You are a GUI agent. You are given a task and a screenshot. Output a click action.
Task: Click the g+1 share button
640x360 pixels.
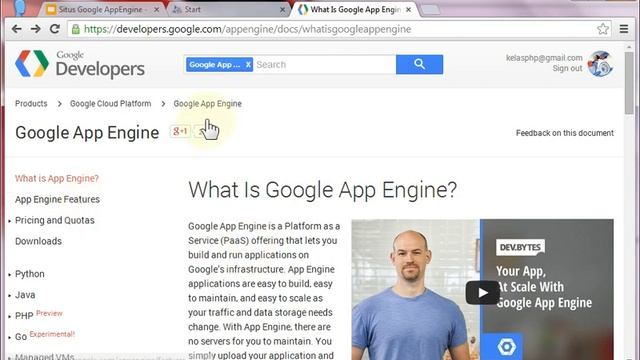pos(180,131)
